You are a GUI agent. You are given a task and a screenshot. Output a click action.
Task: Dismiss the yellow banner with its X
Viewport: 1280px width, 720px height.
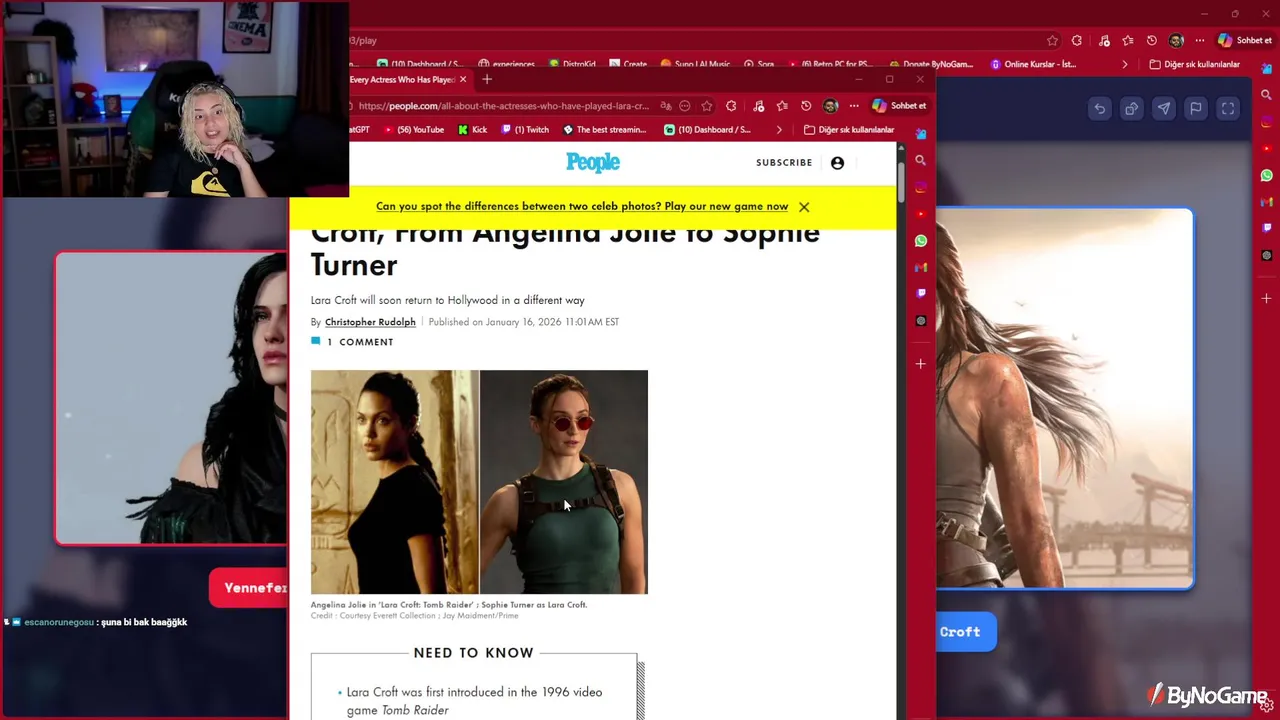[x=804, y=207]
